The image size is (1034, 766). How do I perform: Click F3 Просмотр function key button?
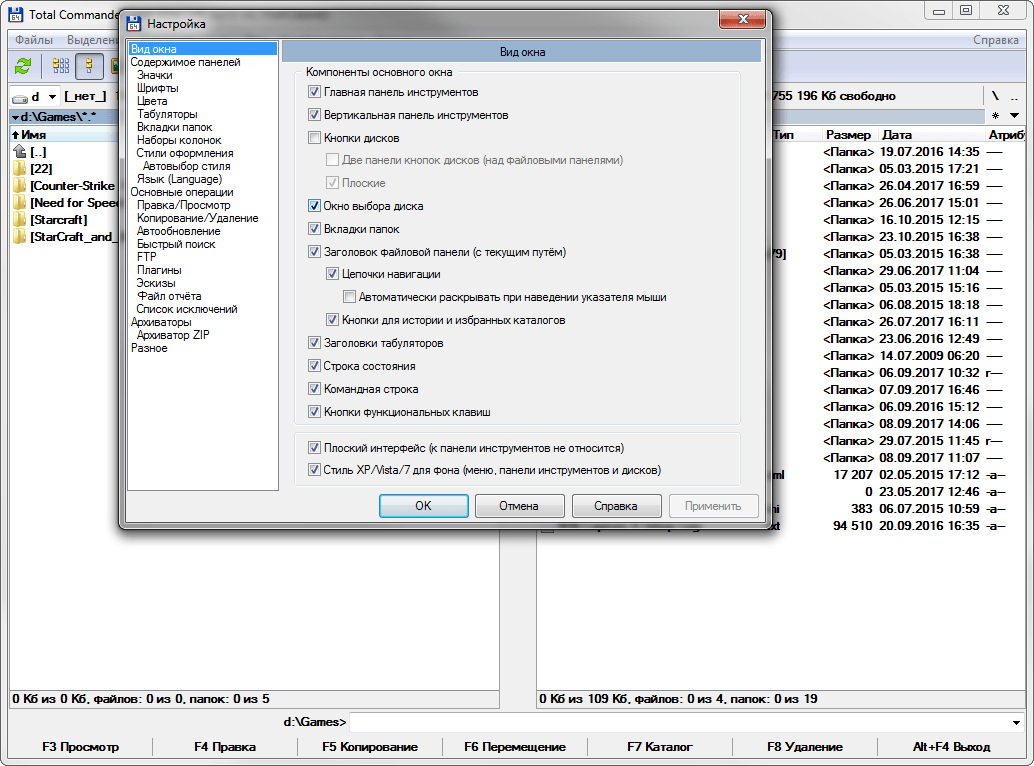click(x=80, y=747)
